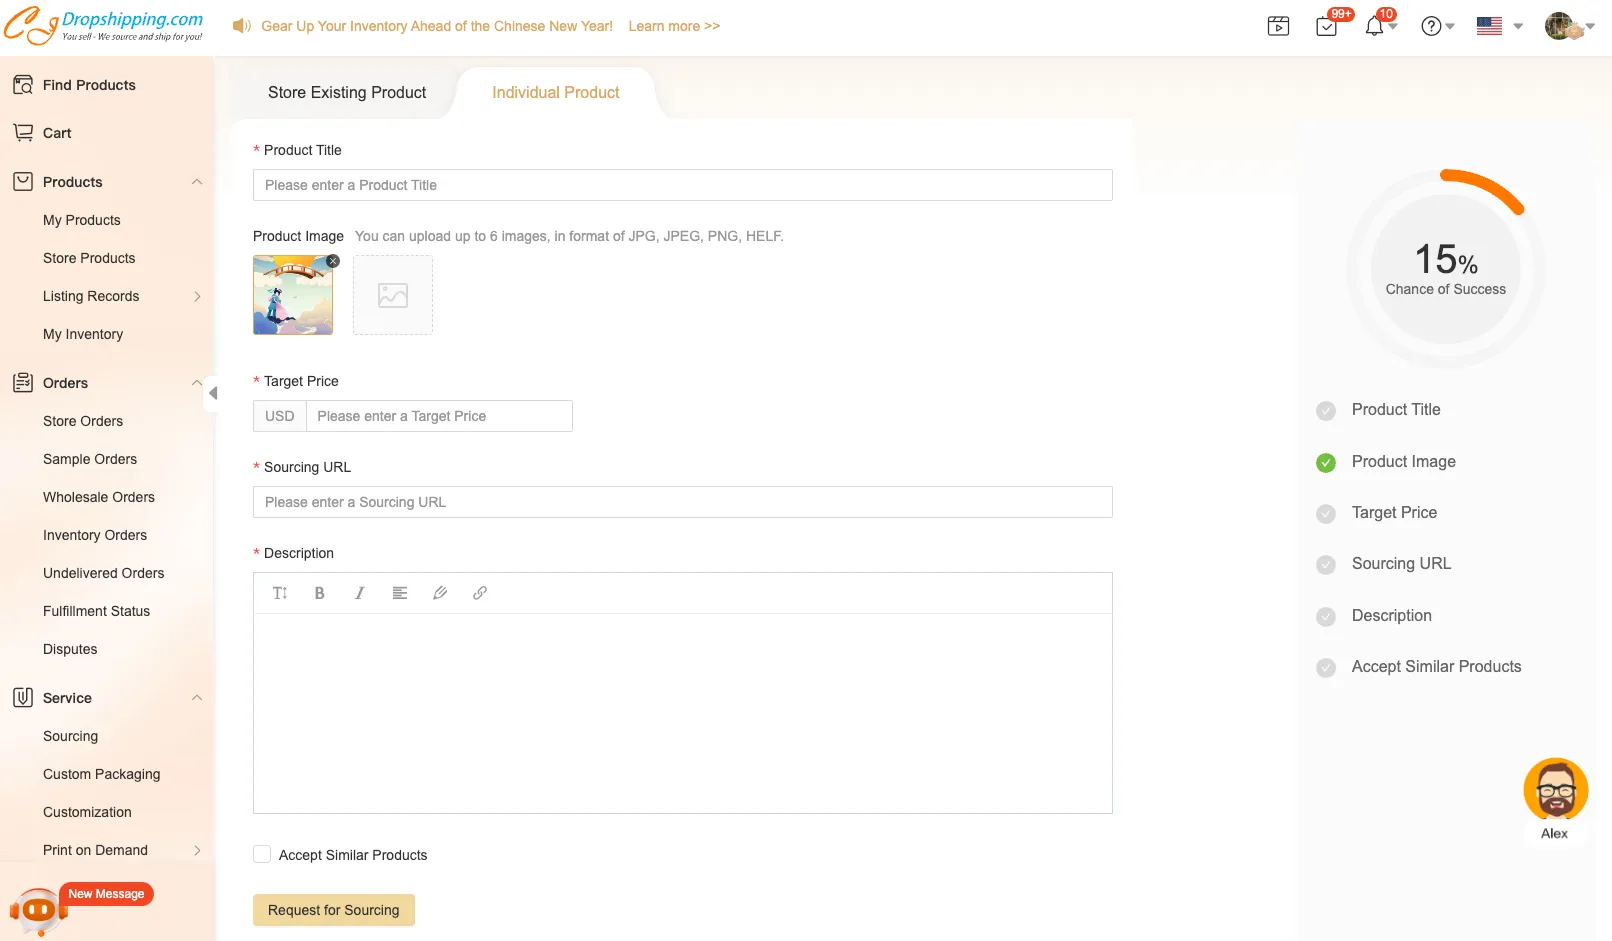Open the language flag dropdown
The image size is (1612, 941).
tap(1499, 27)
